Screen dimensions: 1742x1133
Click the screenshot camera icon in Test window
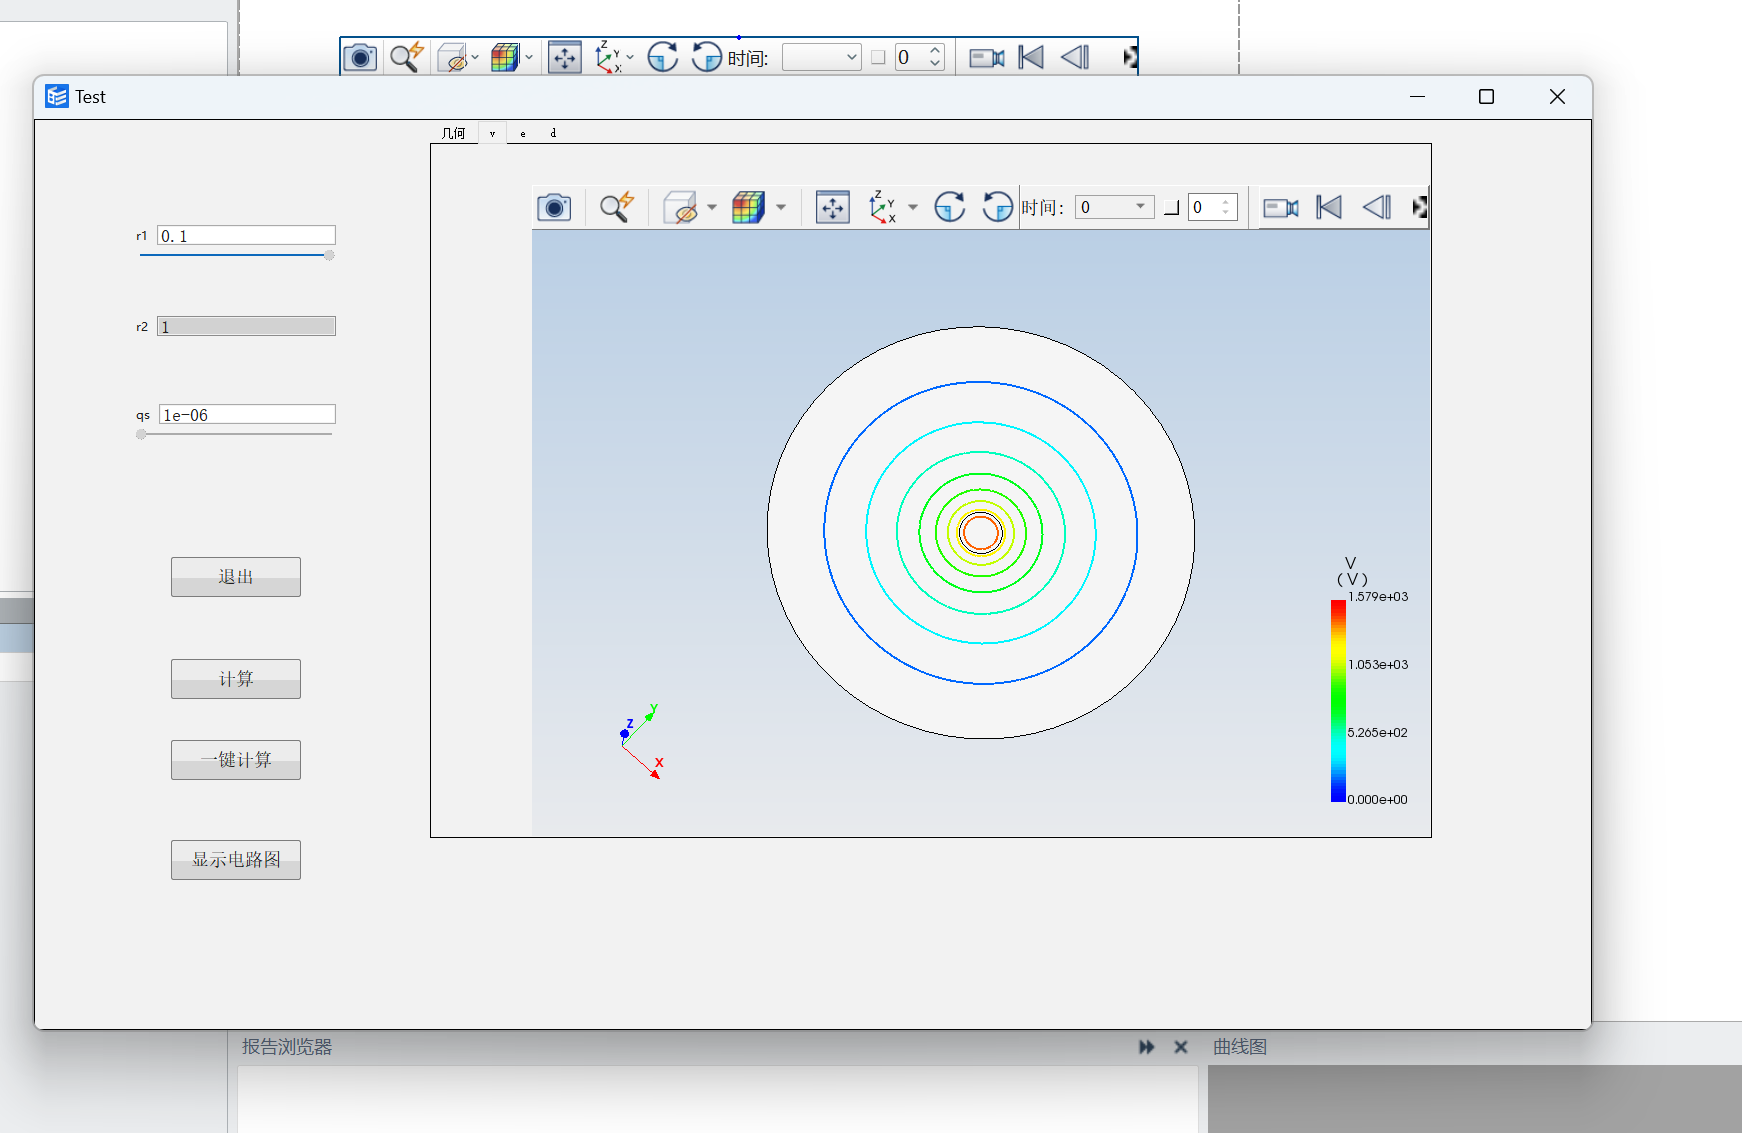(x=554, y=207)
